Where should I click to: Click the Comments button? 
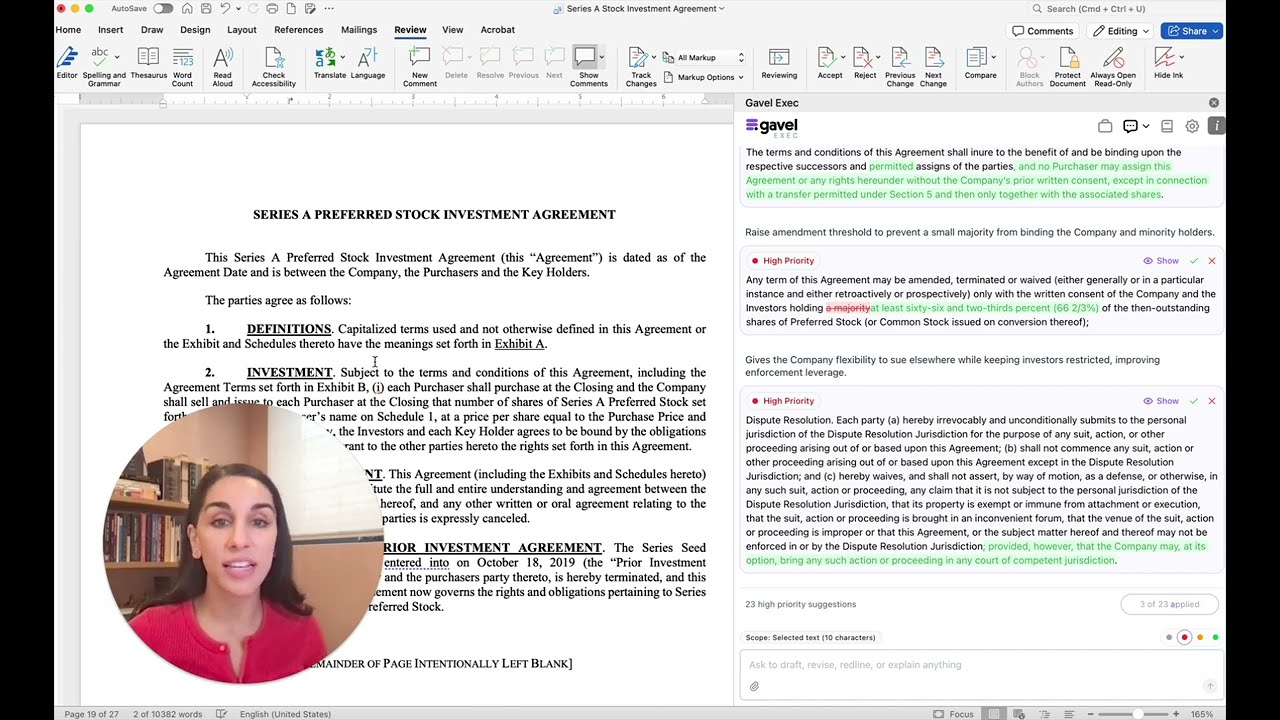point(1042,31)
